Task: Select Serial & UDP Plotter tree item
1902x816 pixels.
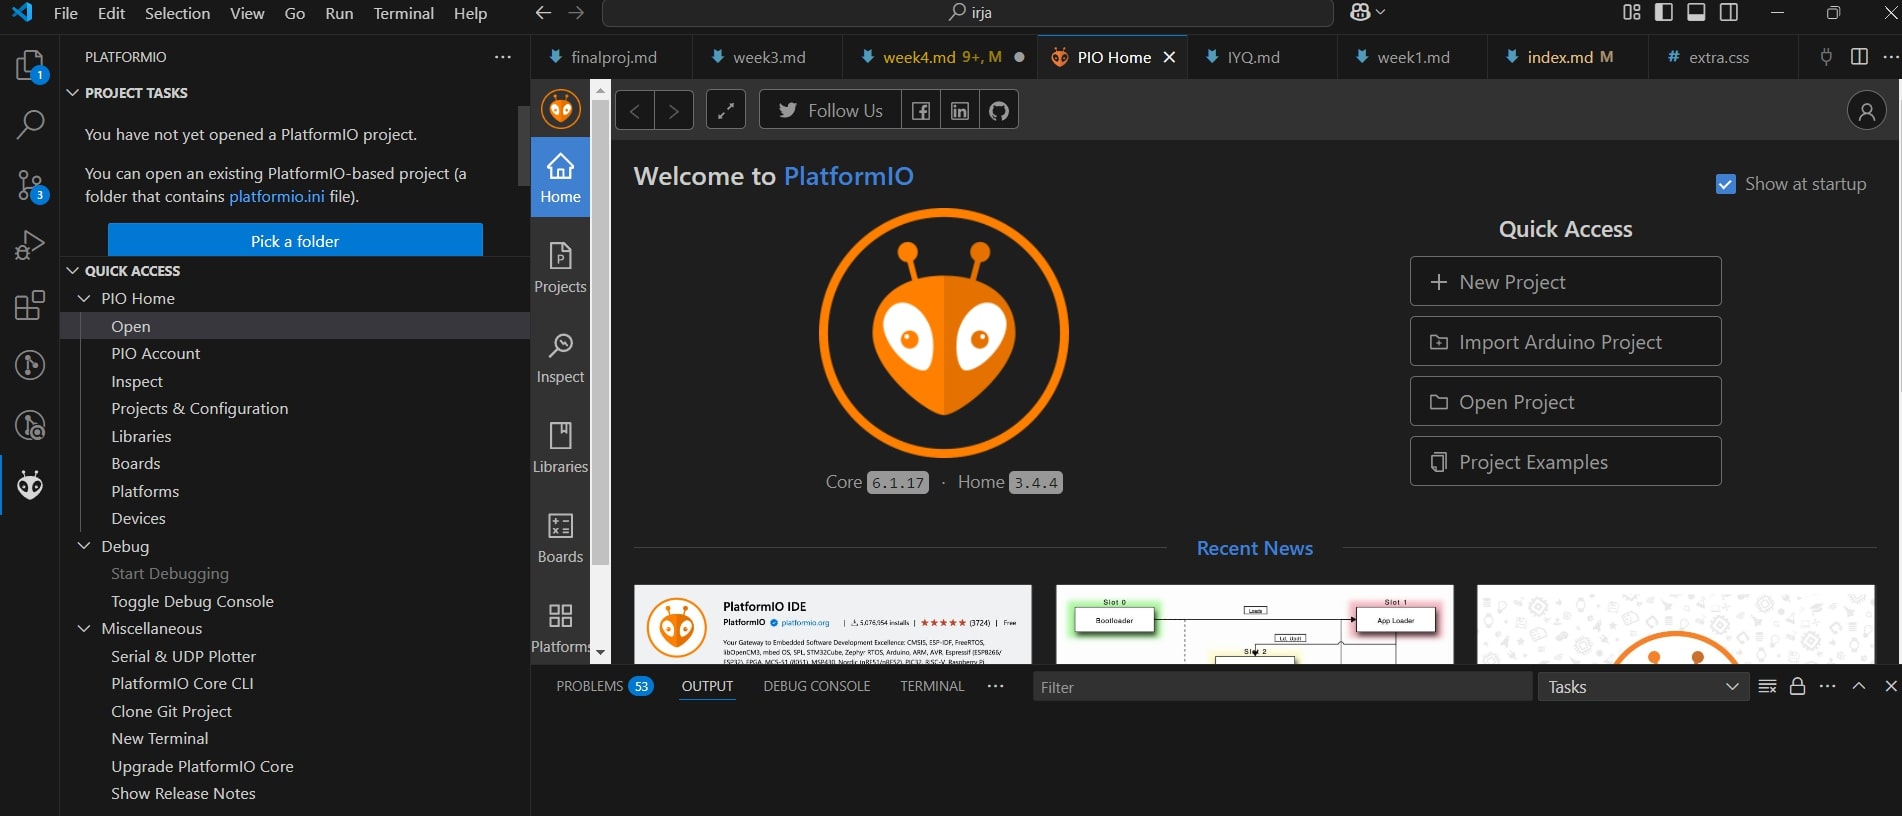Action: (x=183, y=656)
